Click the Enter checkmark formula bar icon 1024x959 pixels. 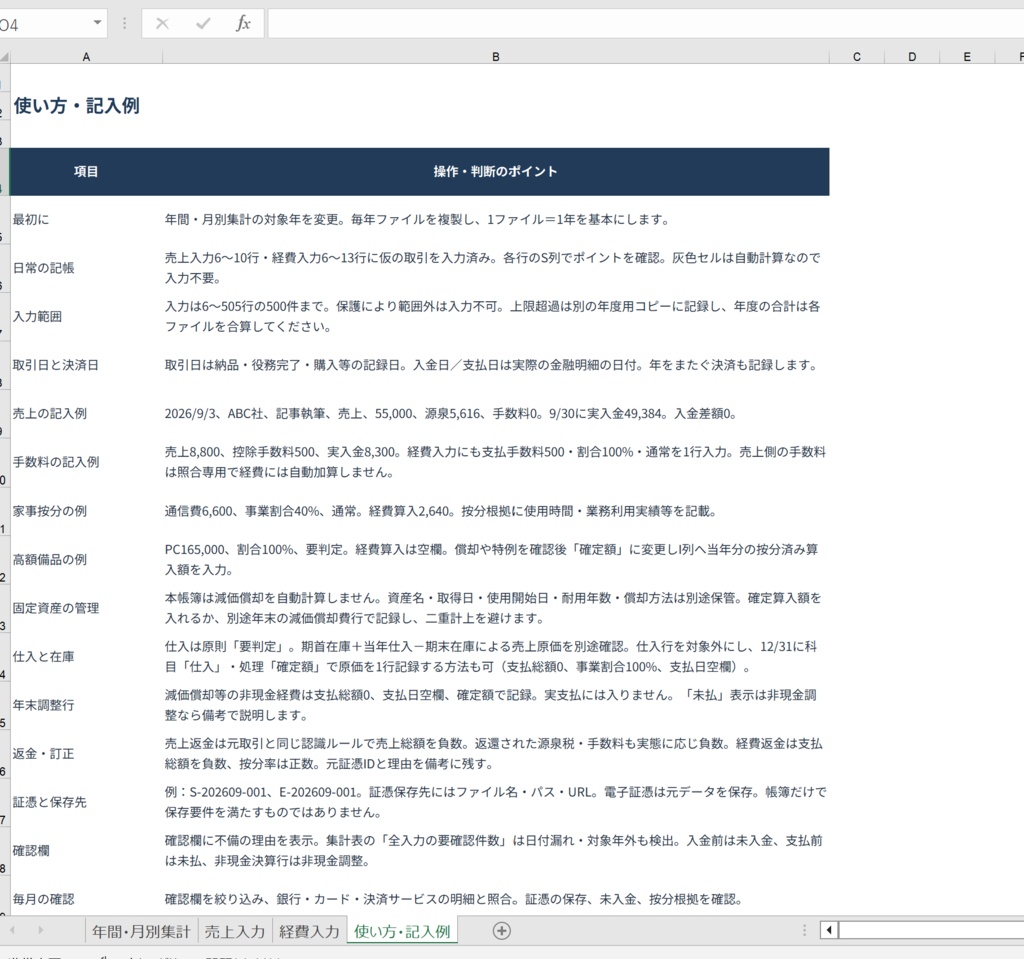point(203,24)
